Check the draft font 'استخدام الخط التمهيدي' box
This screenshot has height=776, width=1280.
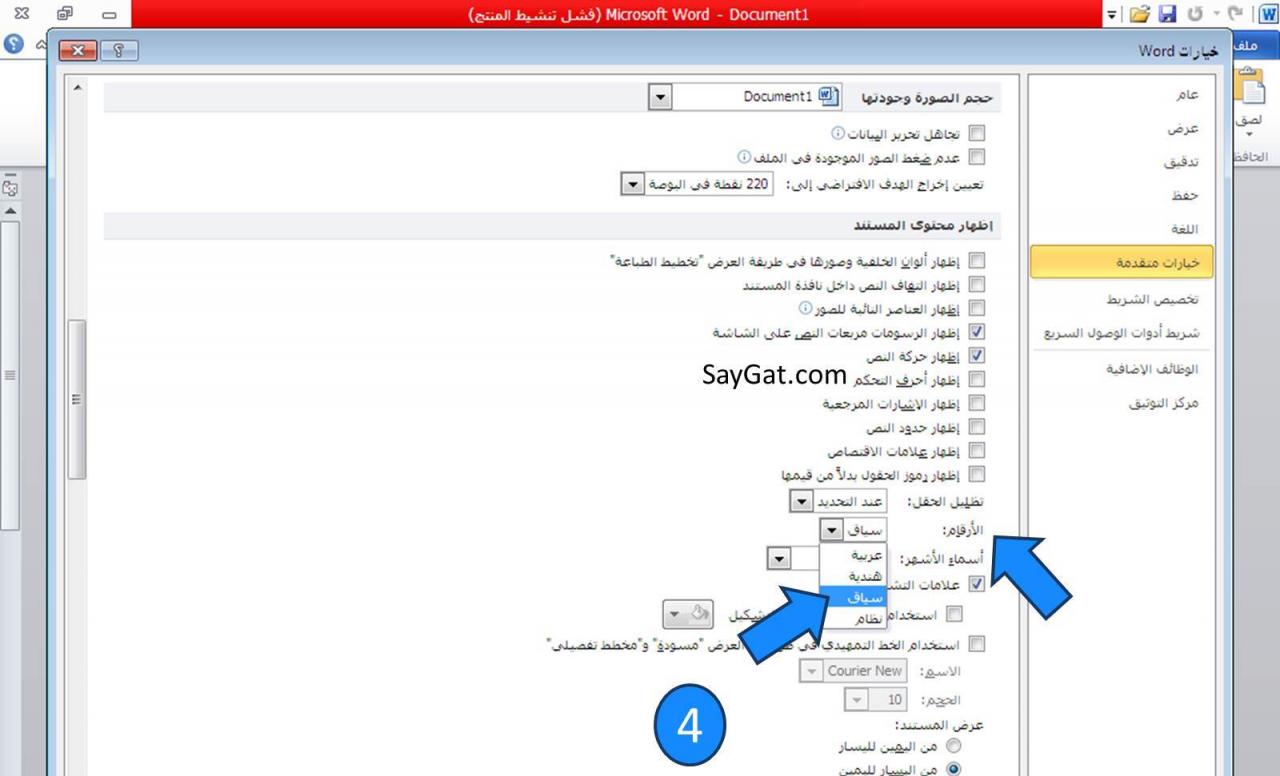click(x=977, y=643)
